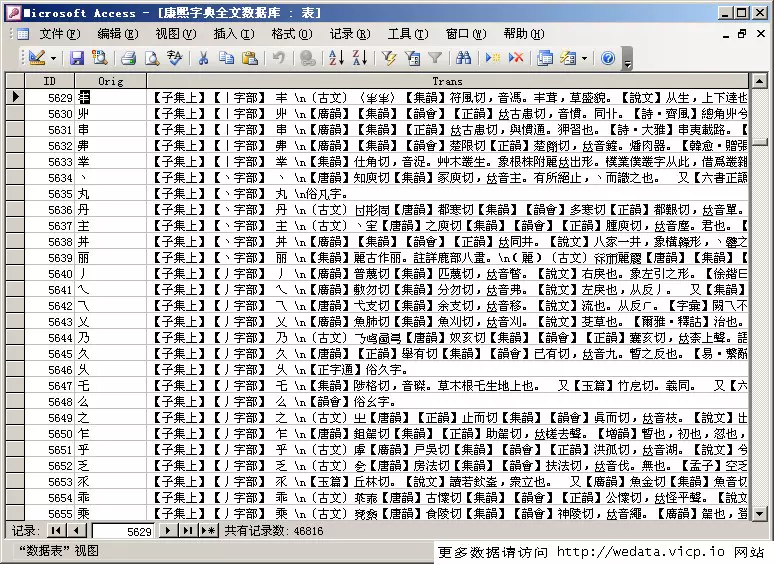Image resolution: width=774 pixels, height=564 pixels.
Task: Click the vertical scrollbar thumb
Action: [759, 142]
